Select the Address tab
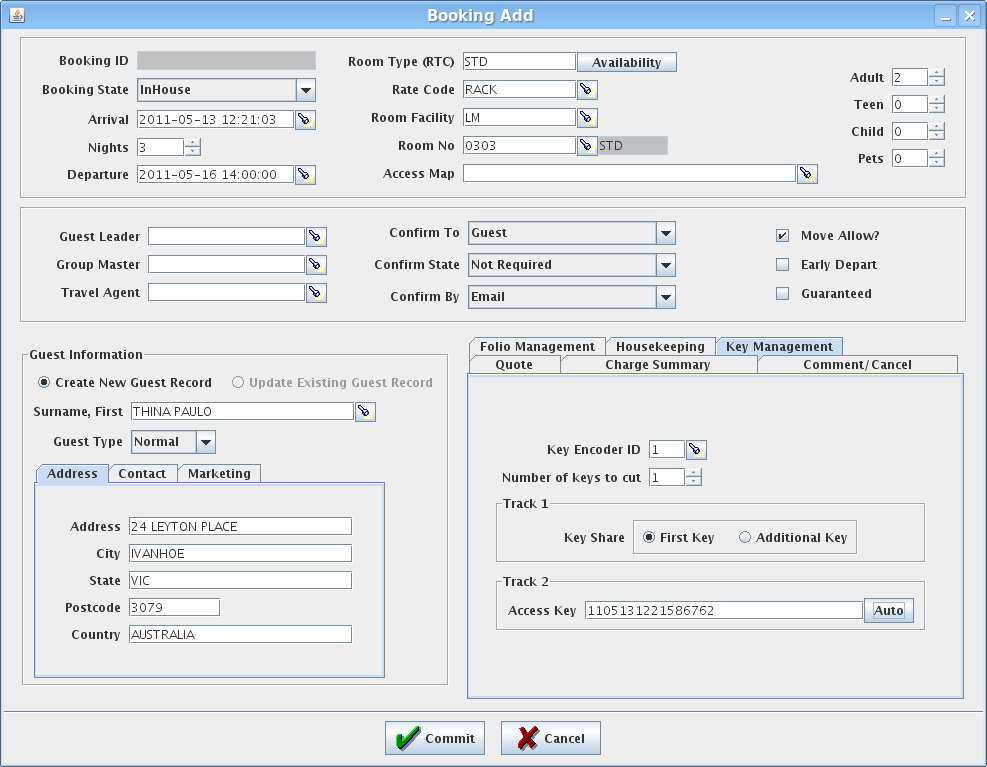 point(72,474)
